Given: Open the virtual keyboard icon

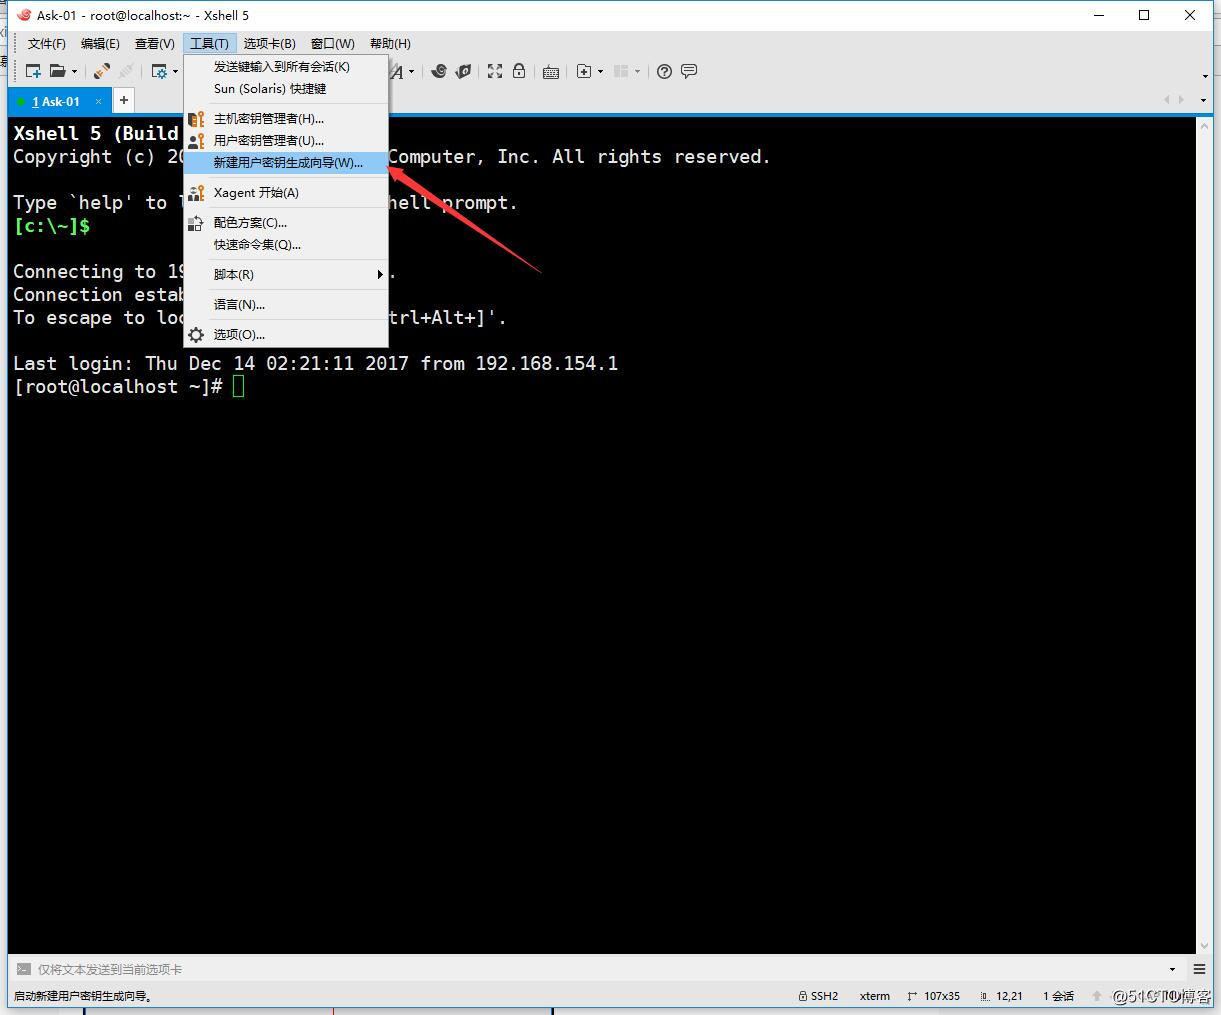Looking at the screenshot, I should tap(551, 71).
